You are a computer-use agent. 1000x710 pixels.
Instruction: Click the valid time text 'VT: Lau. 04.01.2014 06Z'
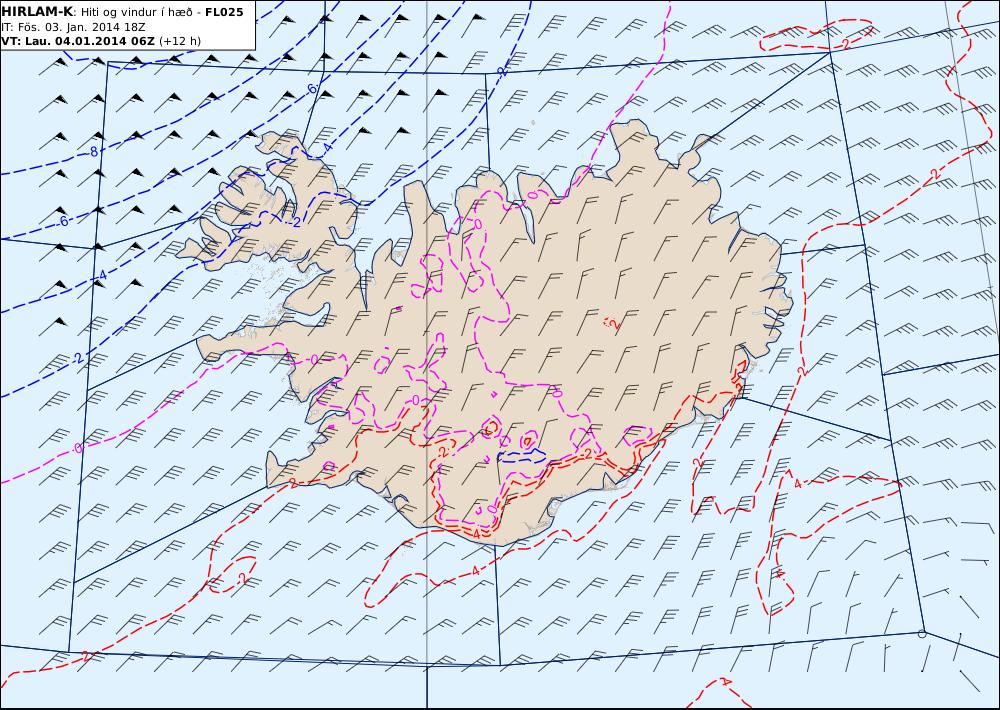78,41
